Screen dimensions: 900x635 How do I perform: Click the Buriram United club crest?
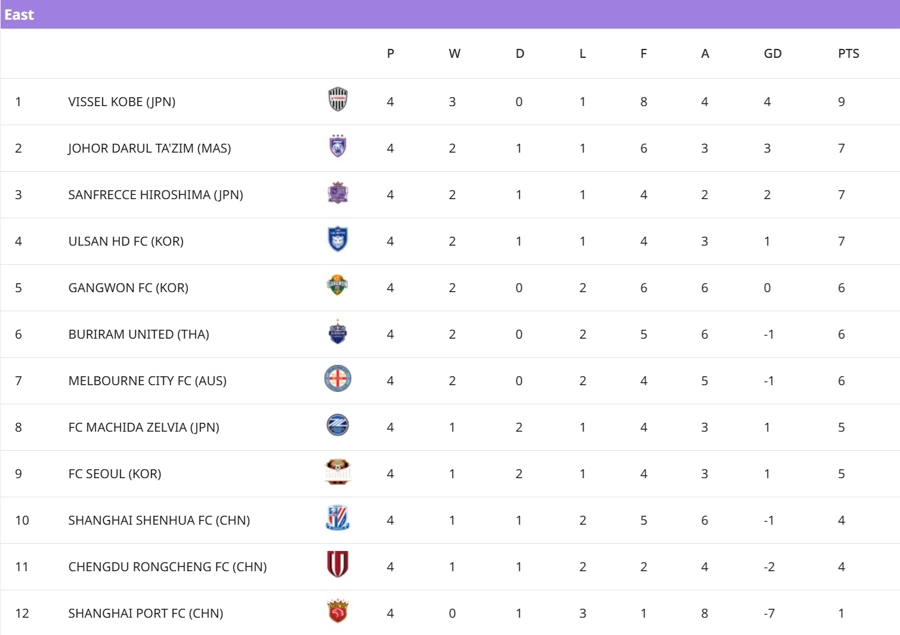click(338, 333)
